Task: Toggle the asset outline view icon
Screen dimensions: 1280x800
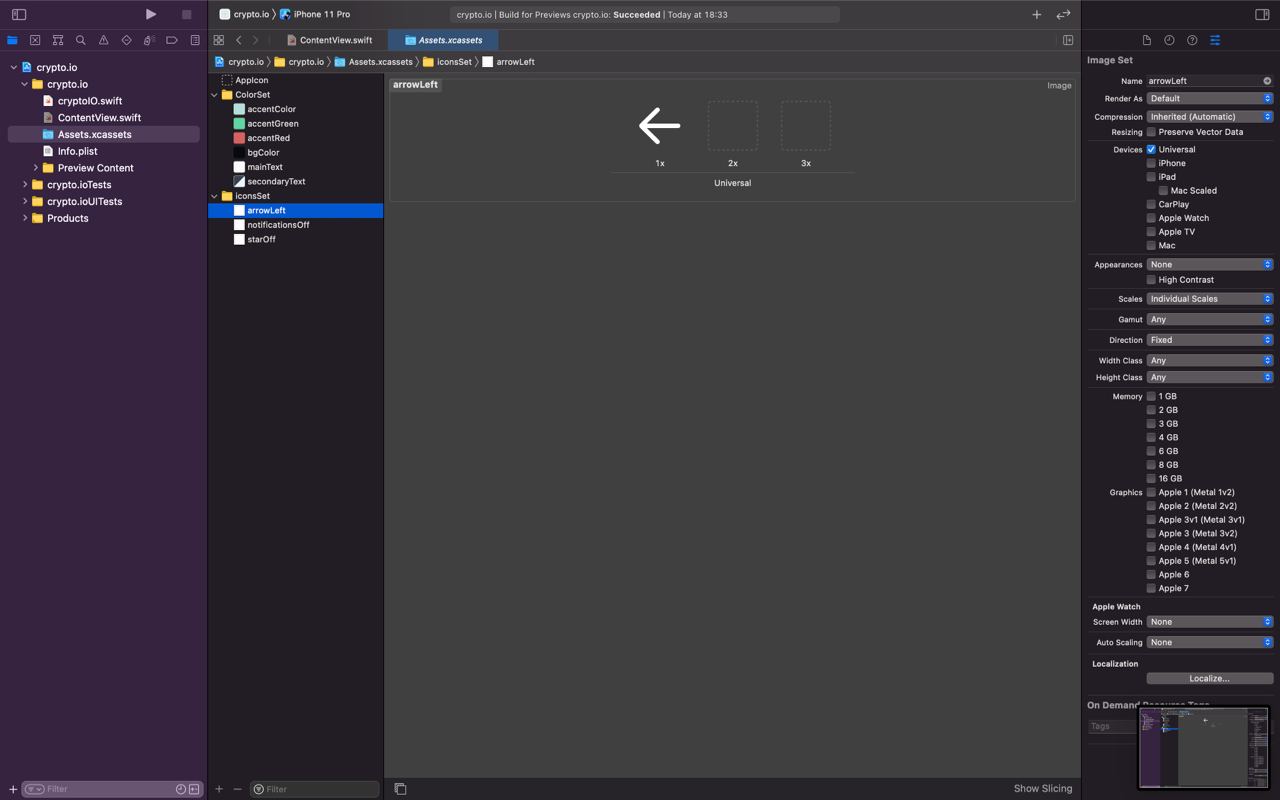Action: (400, 789)
